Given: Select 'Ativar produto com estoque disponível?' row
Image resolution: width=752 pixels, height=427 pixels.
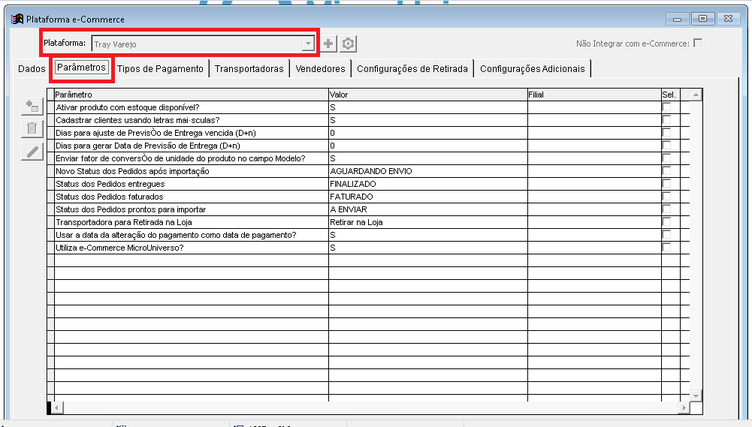Looking at the screenshot, I should pyautogui.click(x=191, y=107).
